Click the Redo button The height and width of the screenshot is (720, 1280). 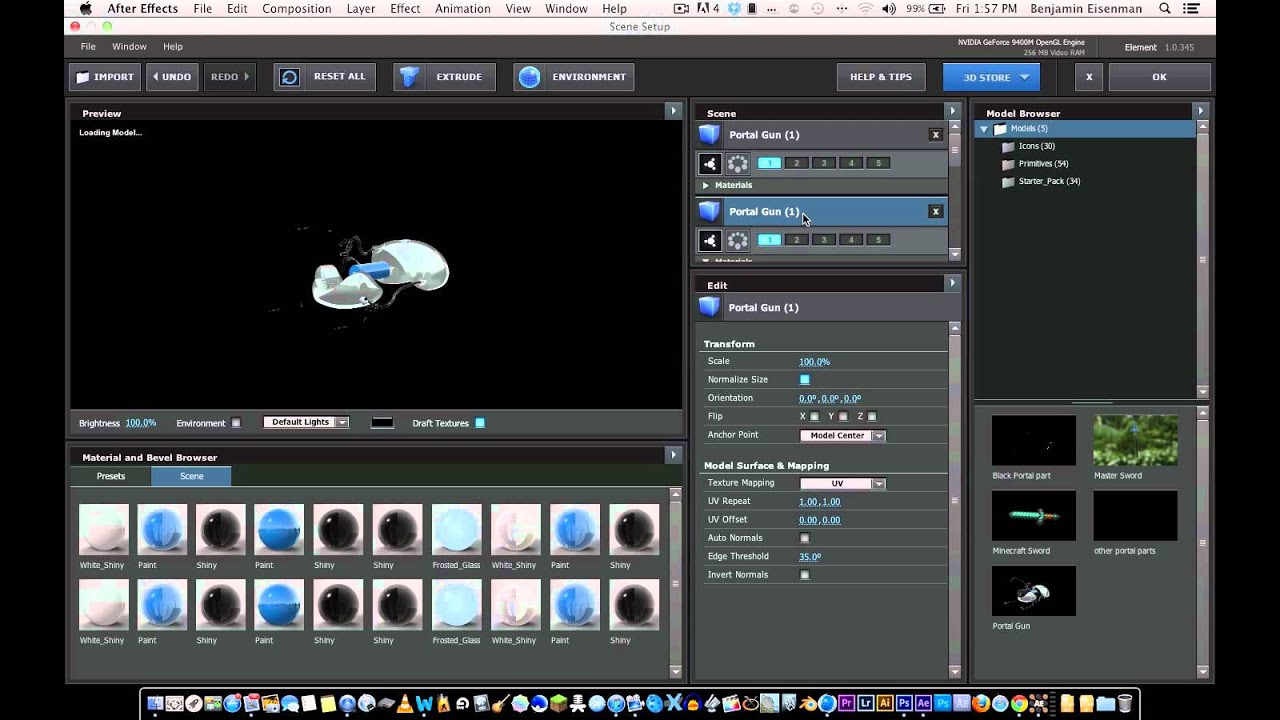(x=230, y=77)
